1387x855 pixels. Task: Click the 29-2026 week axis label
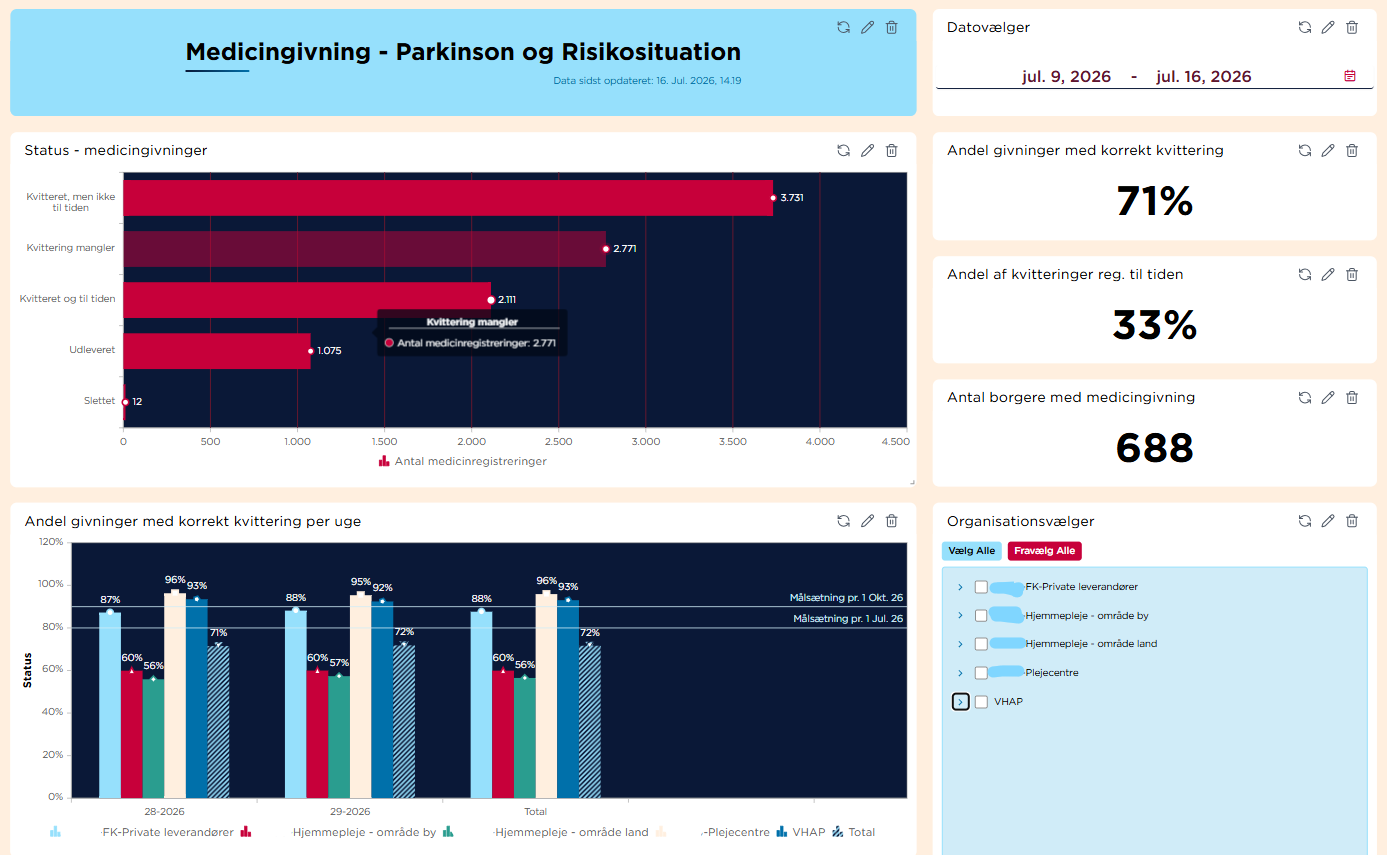[x=350, y=812]
